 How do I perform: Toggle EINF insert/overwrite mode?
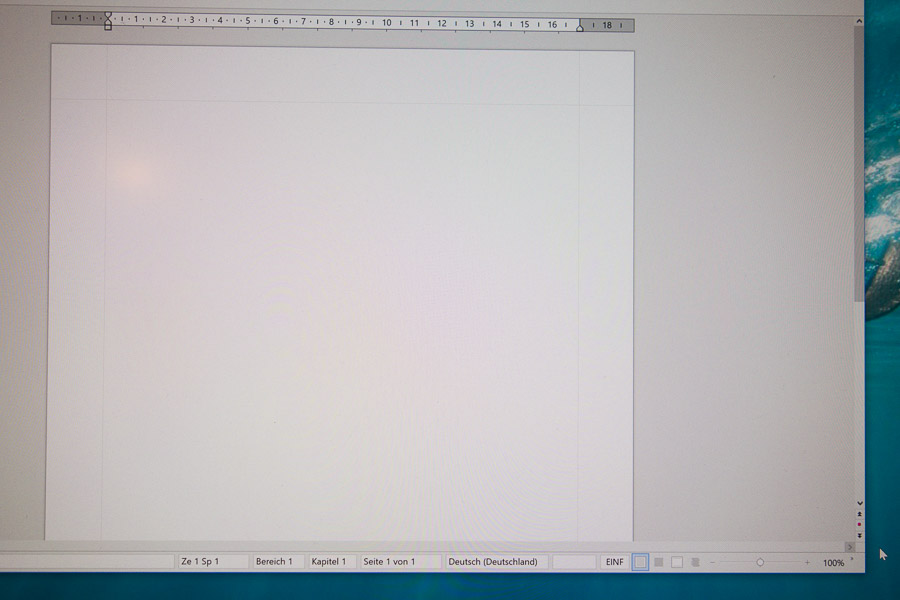pos(614,562)
